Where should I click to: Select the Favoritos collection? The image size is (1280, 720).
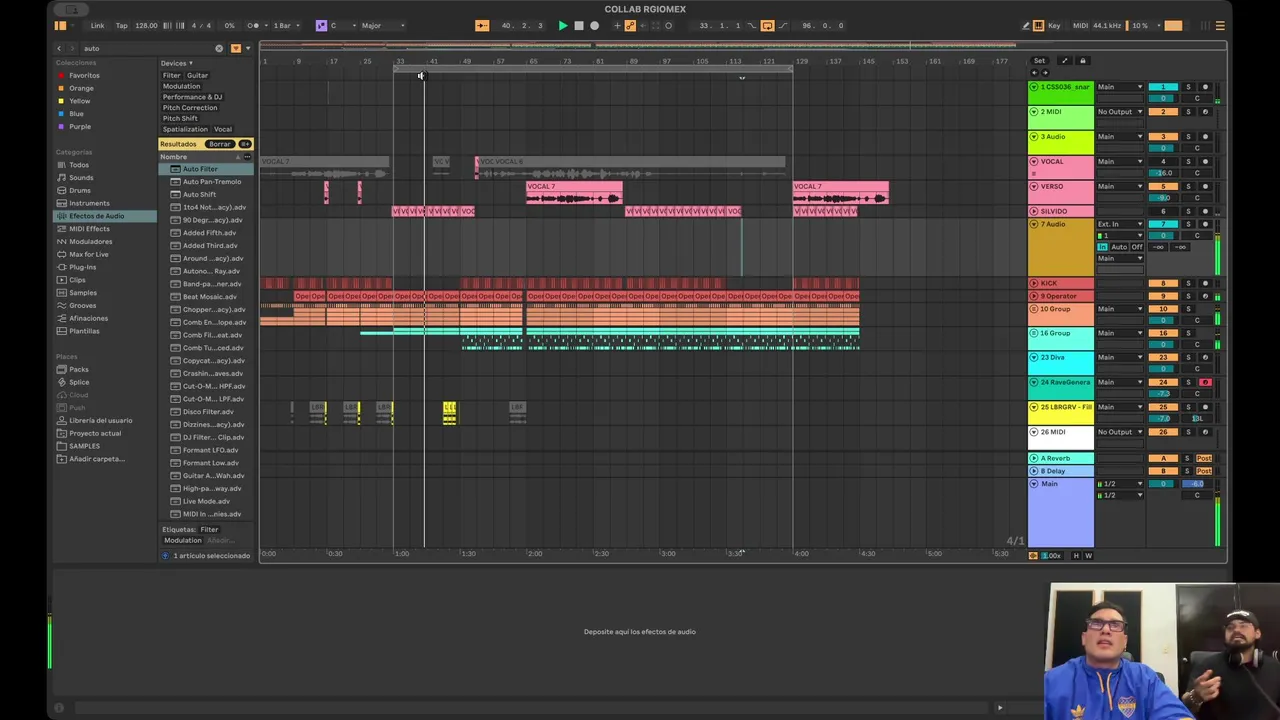[x=84, y=75]
